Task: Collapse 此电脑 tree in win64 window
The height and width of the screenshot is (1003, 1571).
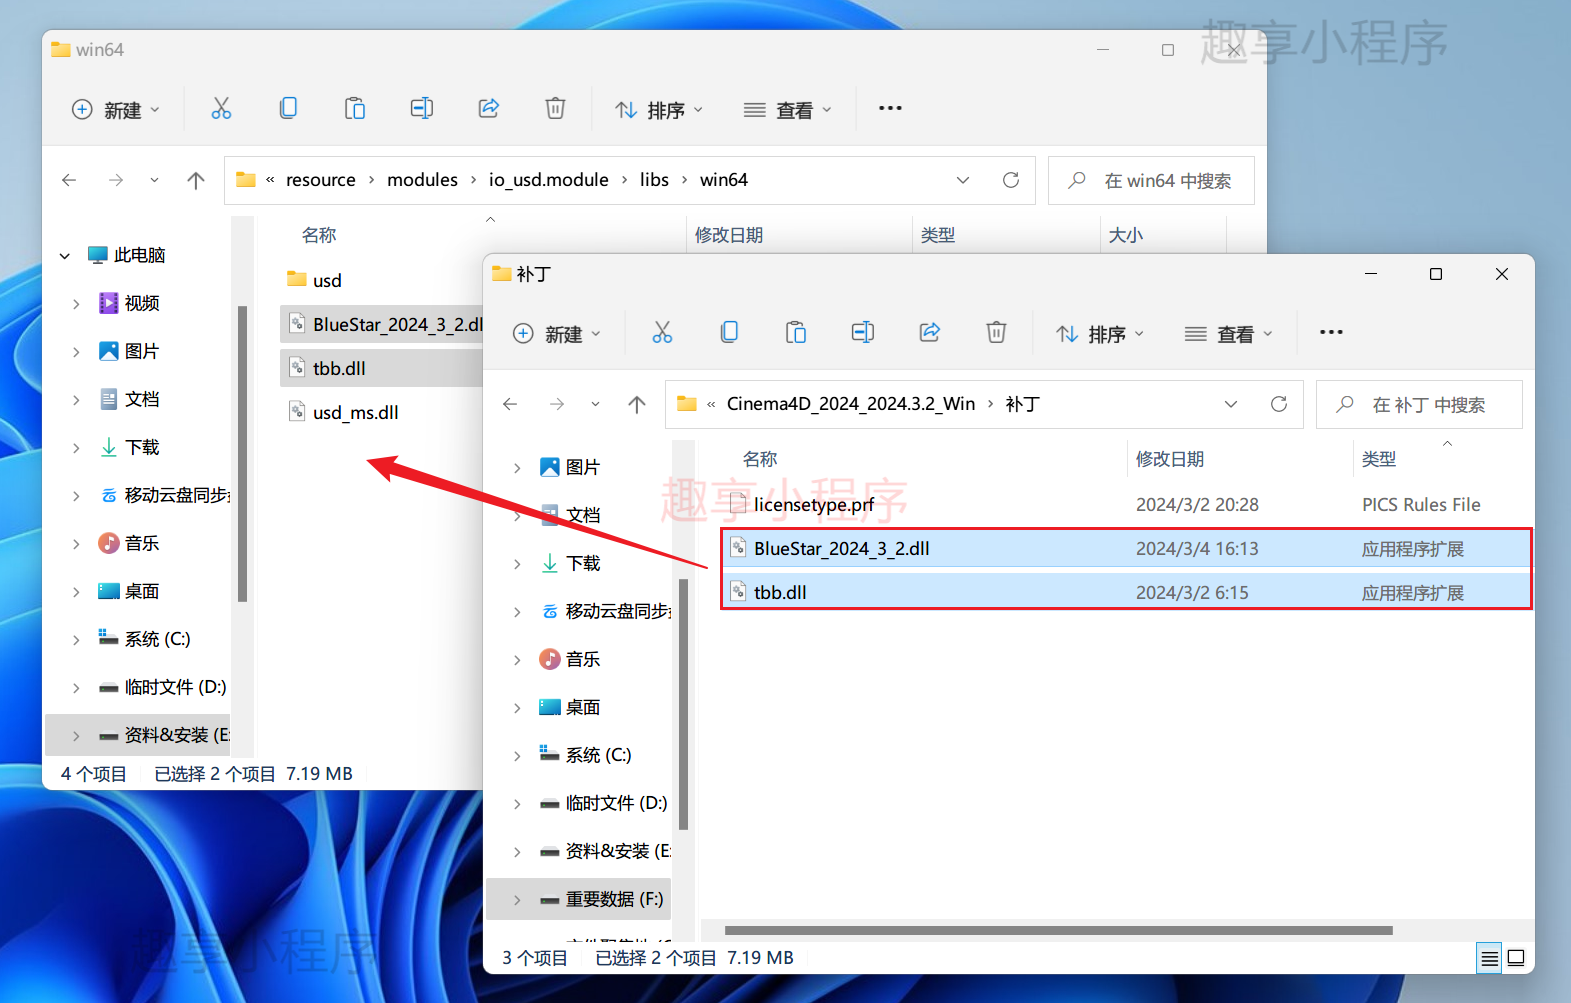Action: coord(65,256)
